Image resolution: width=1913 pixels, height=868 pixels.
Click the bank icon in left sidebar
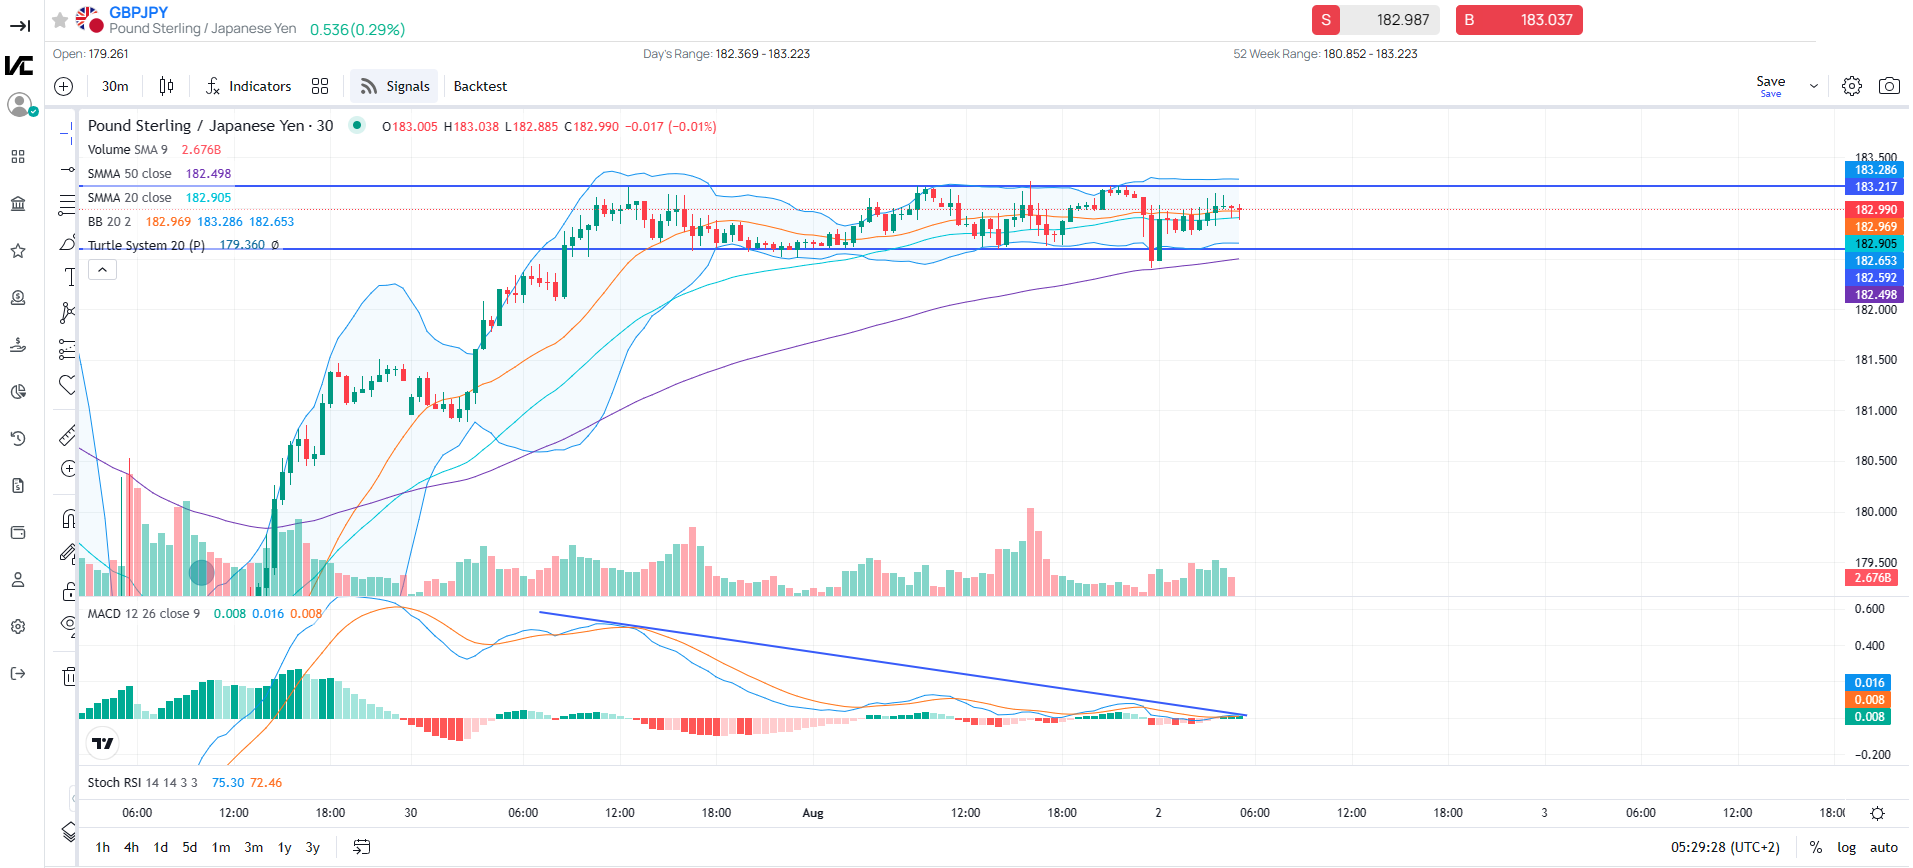(x=18, y=204)
